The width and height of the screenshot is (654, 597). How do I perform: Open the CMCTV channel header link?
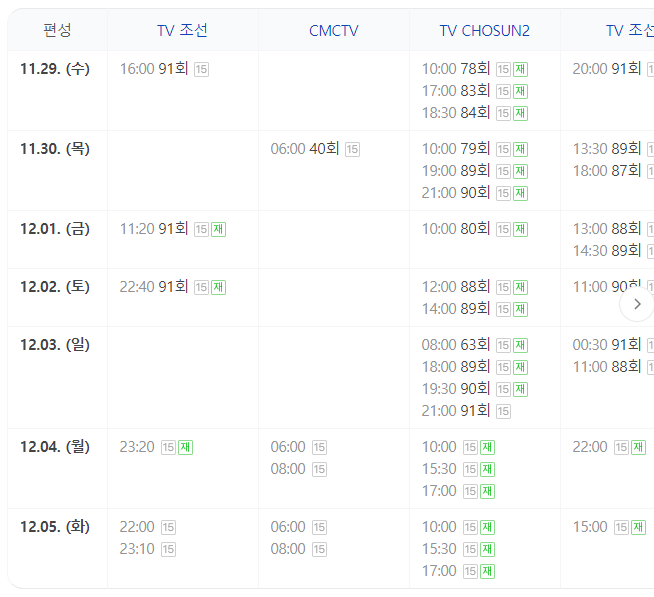point(334,31)
